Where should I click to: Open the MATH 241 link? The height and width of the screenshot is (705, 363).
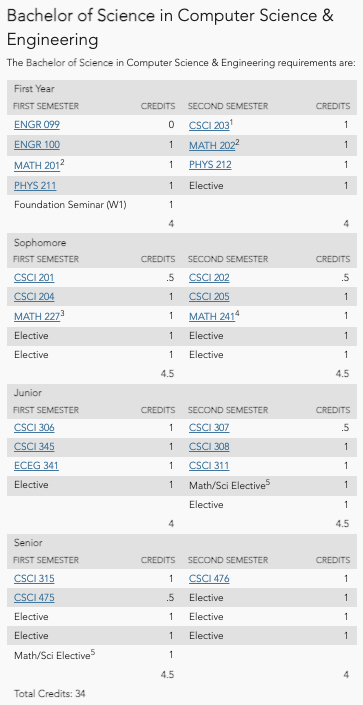click(212, 317)
